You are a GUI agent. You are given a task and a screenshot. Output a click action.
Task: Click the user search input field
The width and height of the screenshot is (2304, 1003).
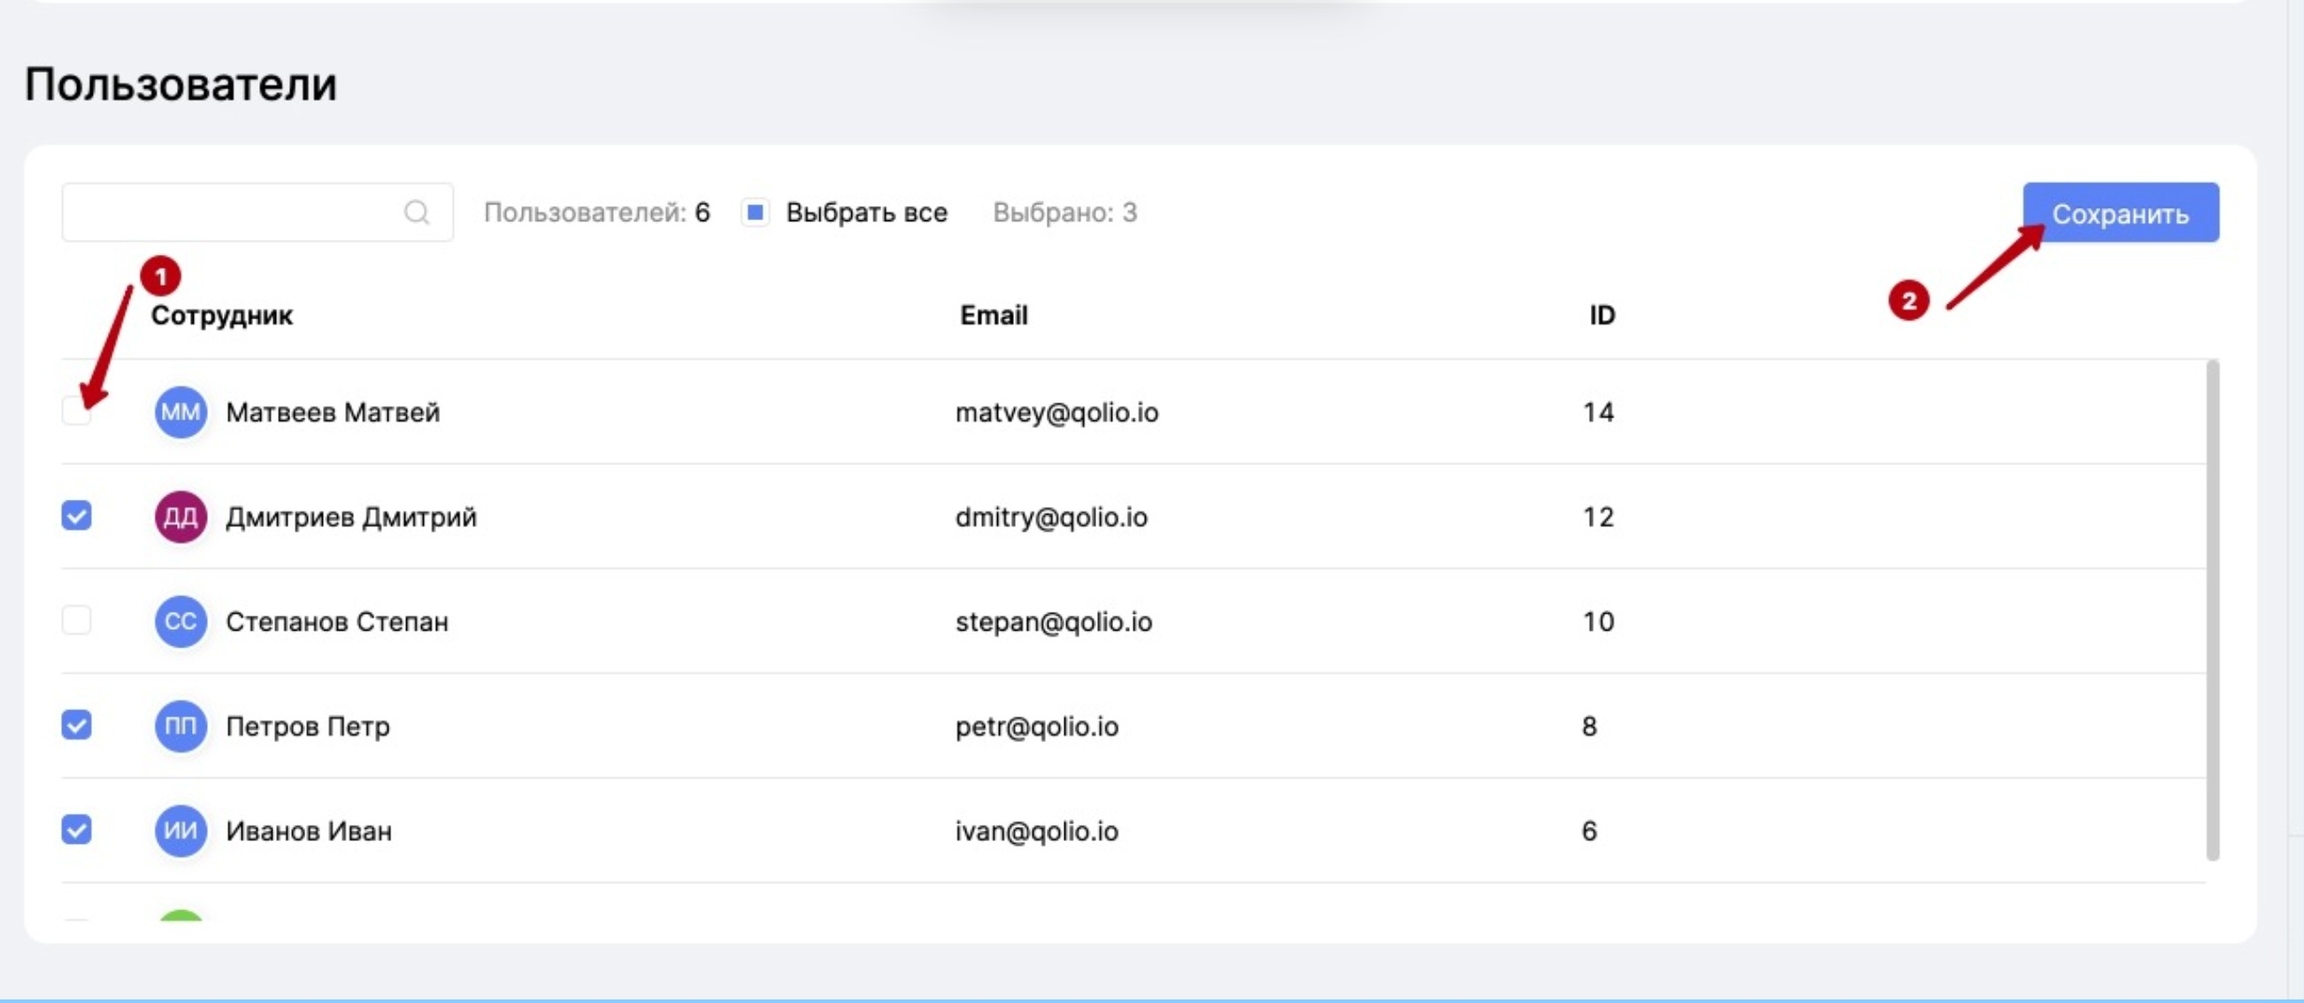[230, 212]
